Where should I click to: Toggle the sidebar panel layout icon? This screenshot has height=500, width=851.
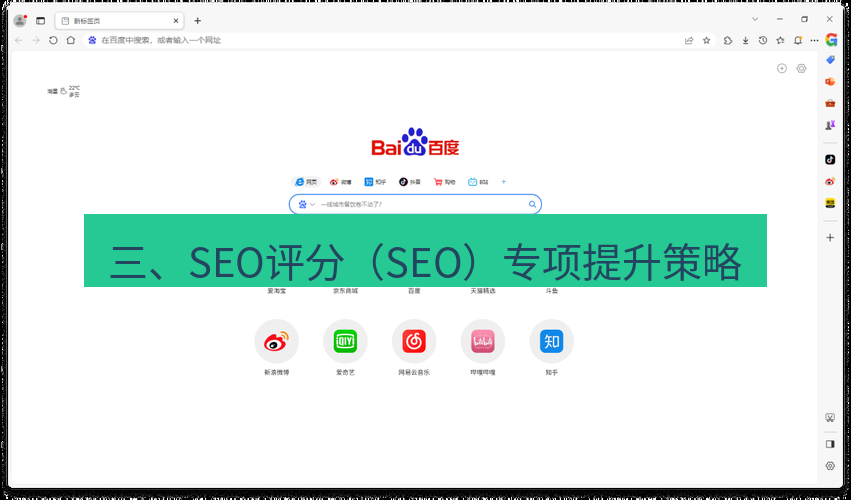click(x=830, y=444)
